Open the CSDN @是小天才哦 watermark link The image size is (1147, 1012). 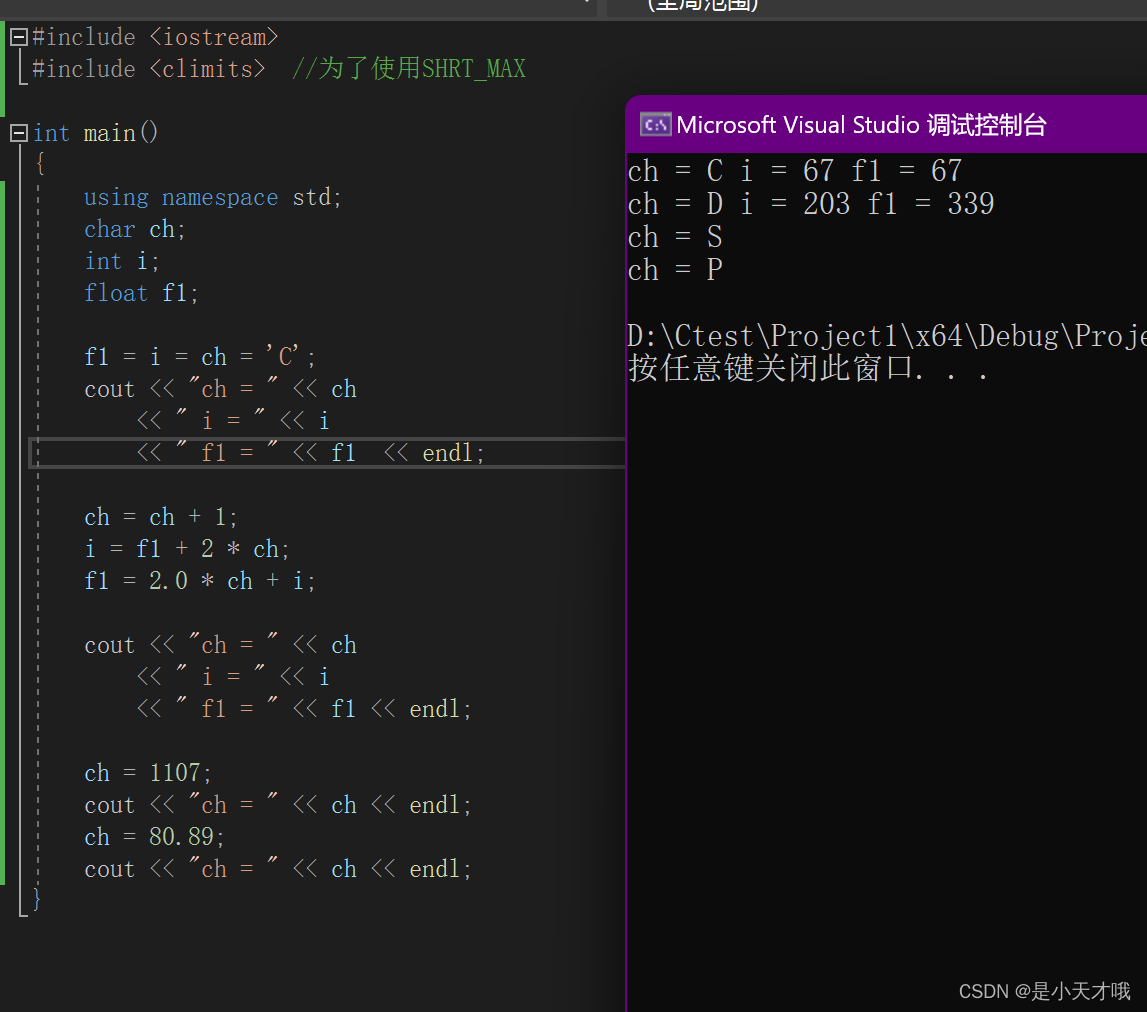[1044, 991]
